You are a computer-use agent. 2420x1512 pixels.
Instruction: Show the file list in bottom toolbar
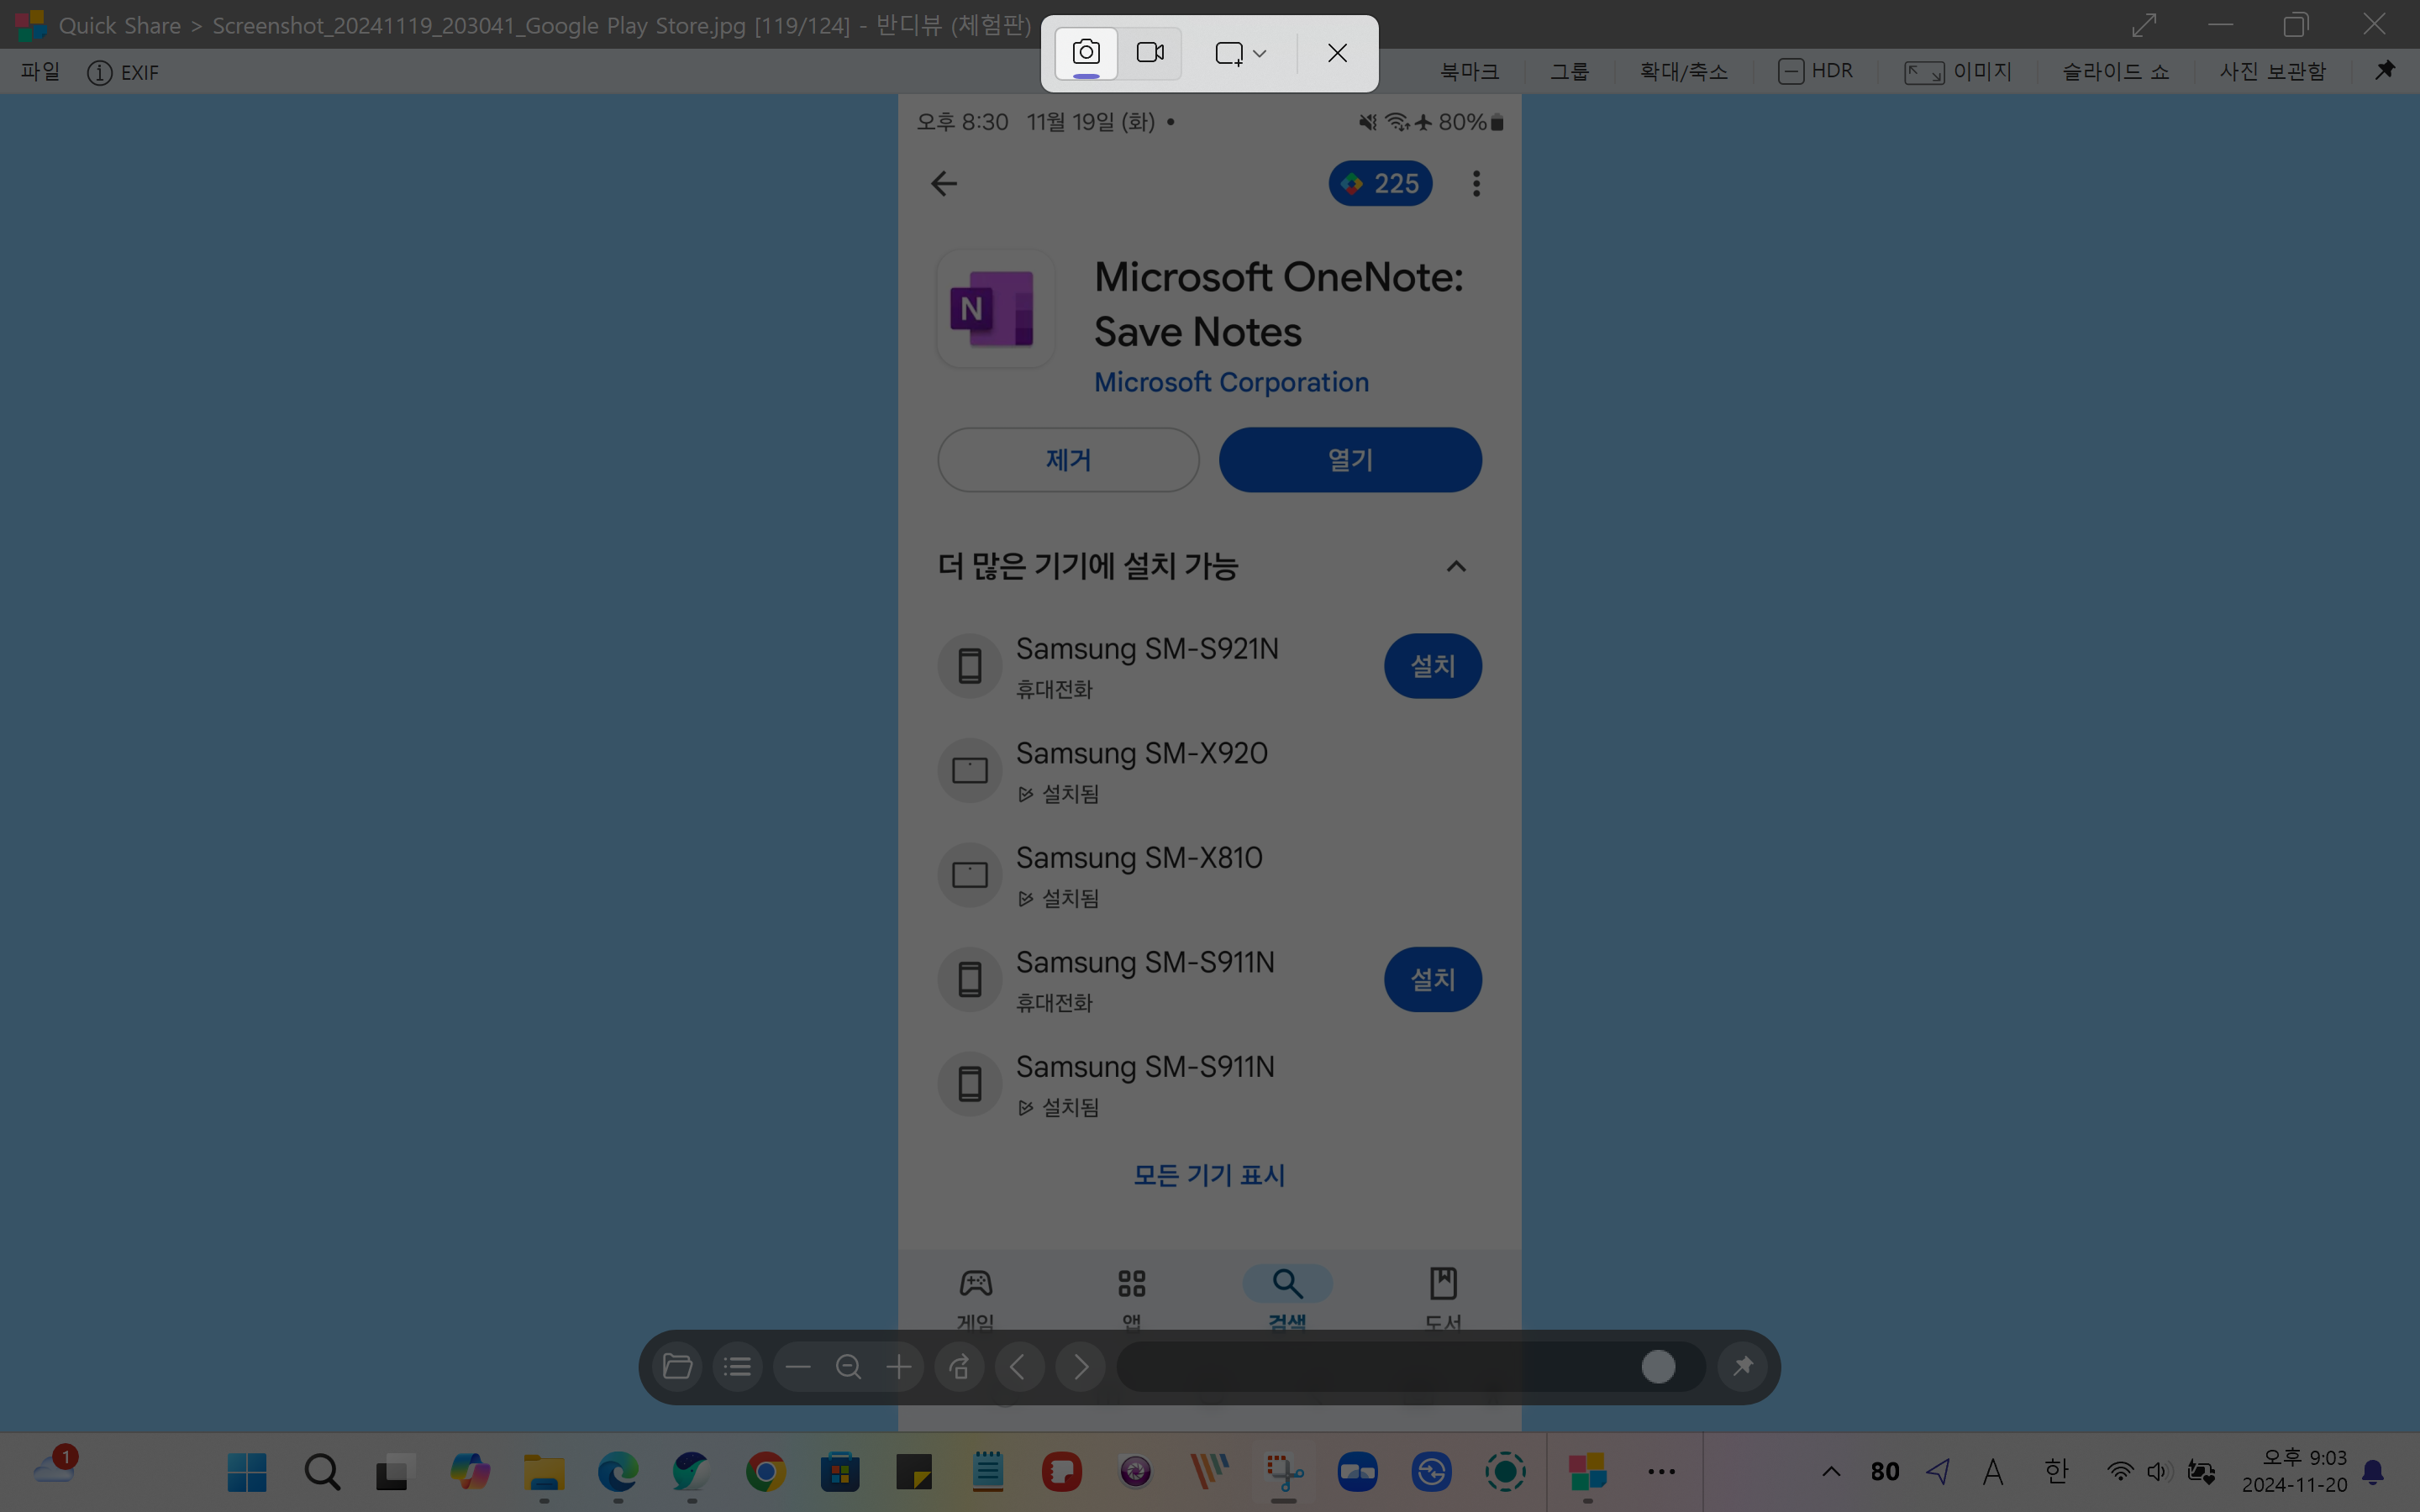[x=738, y=1366]
